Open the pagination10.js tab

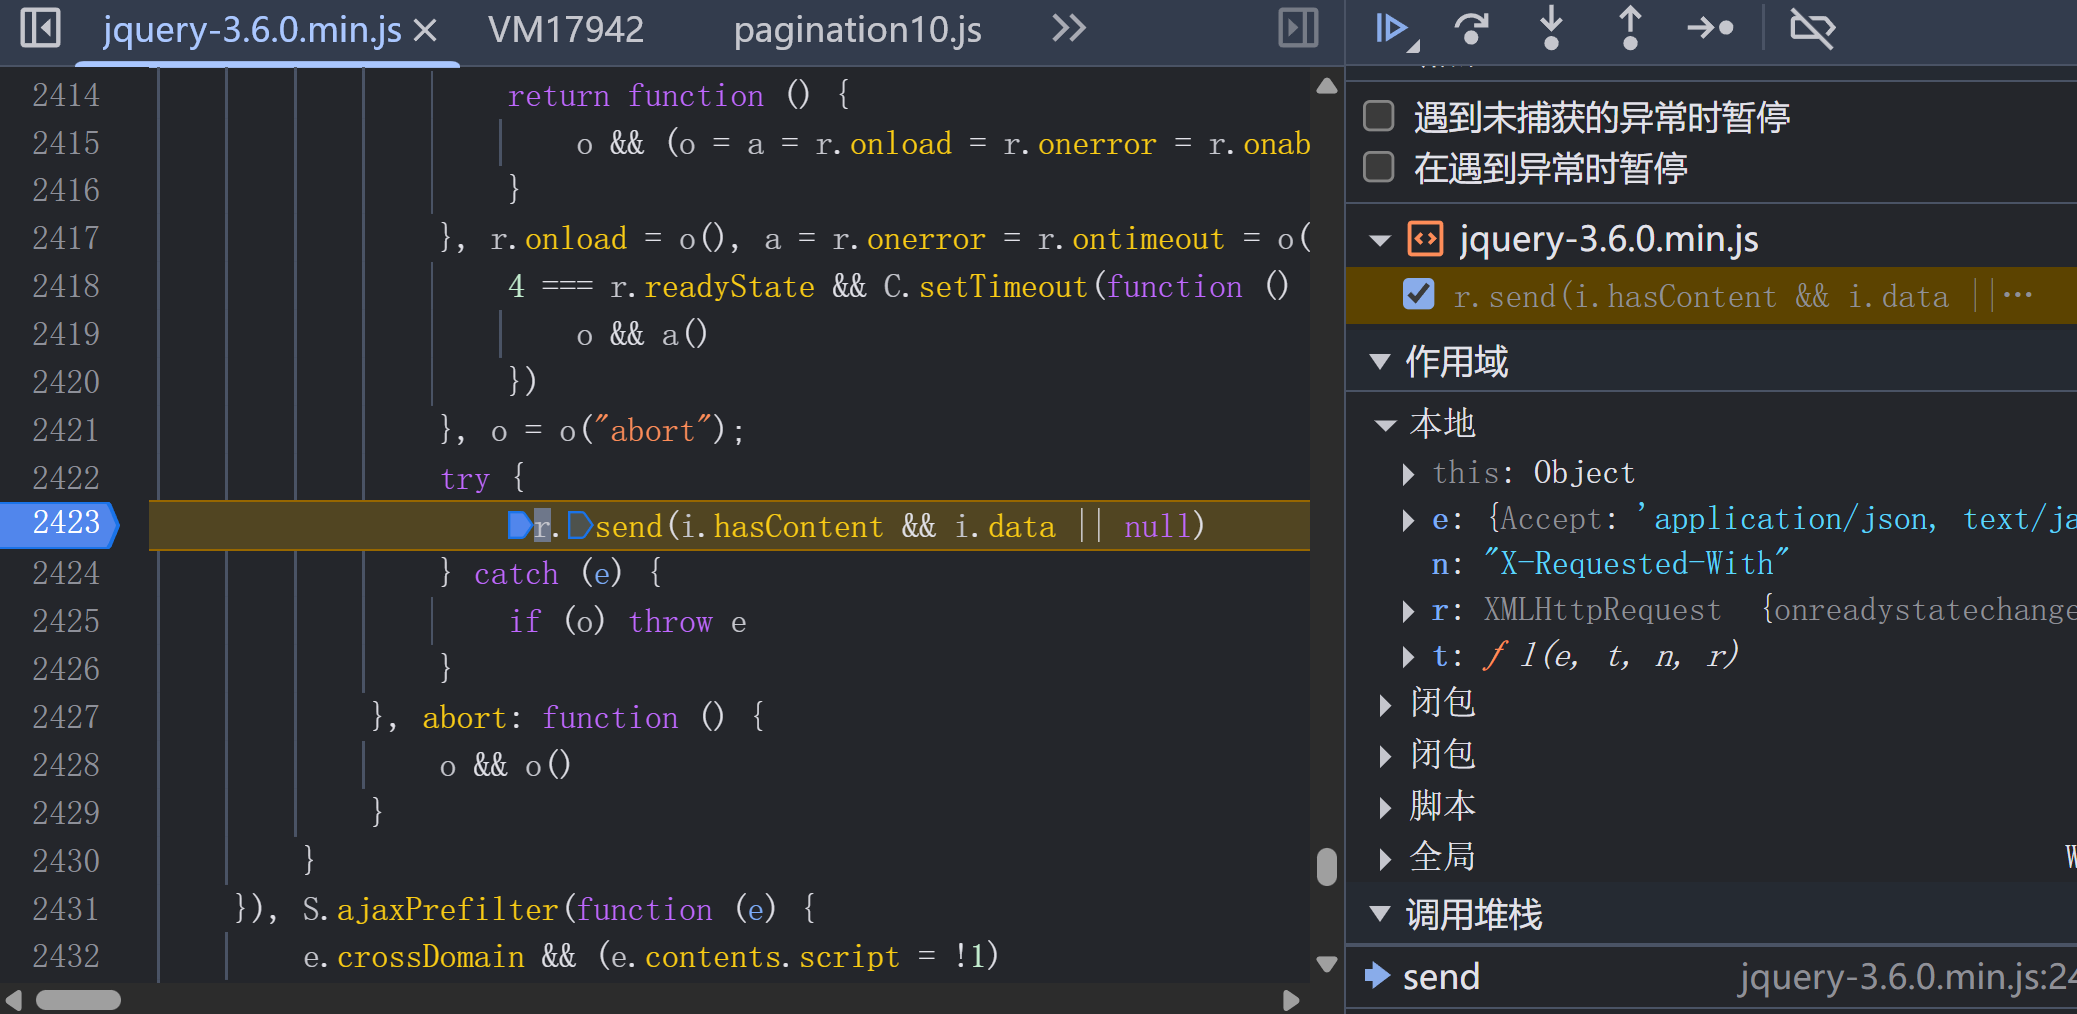[858, 30]
